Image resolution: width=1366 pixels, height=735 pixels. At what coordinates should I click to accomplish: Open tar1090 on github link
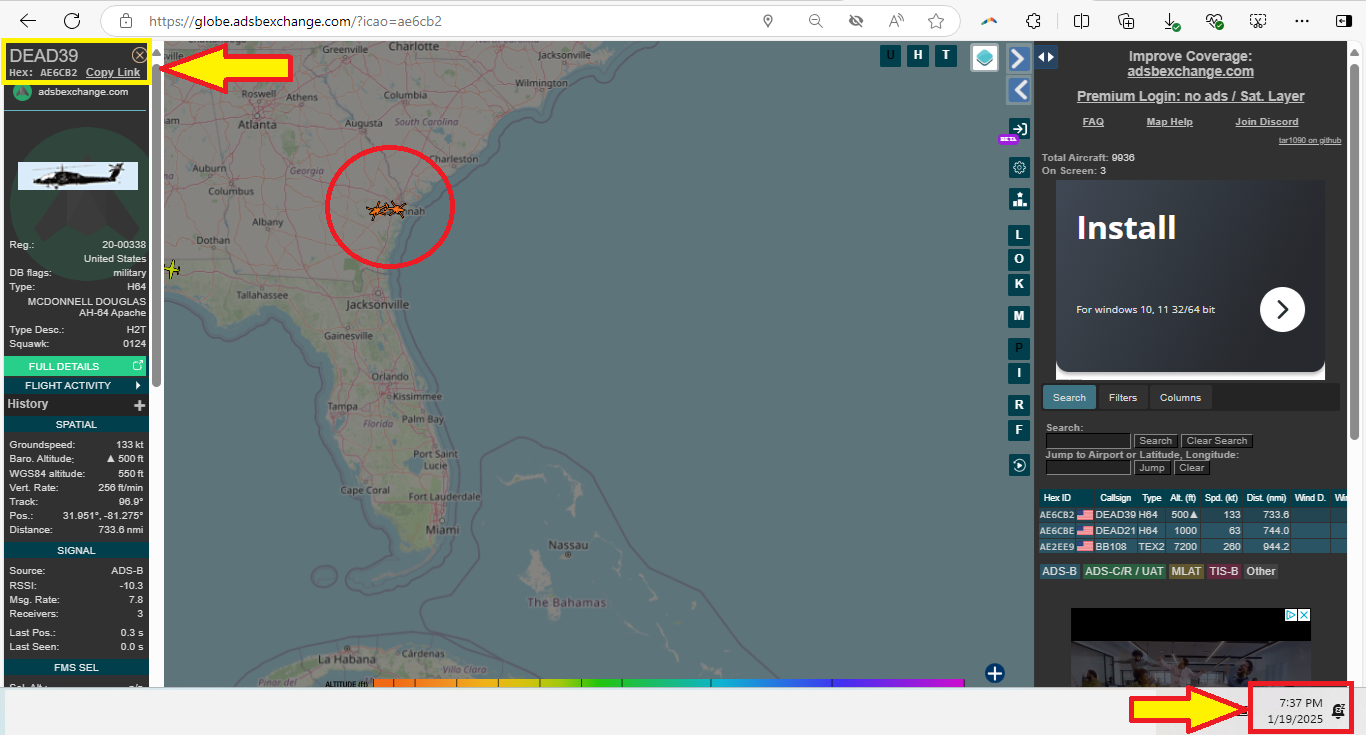pyautogui.click(x=1310, y=140)
